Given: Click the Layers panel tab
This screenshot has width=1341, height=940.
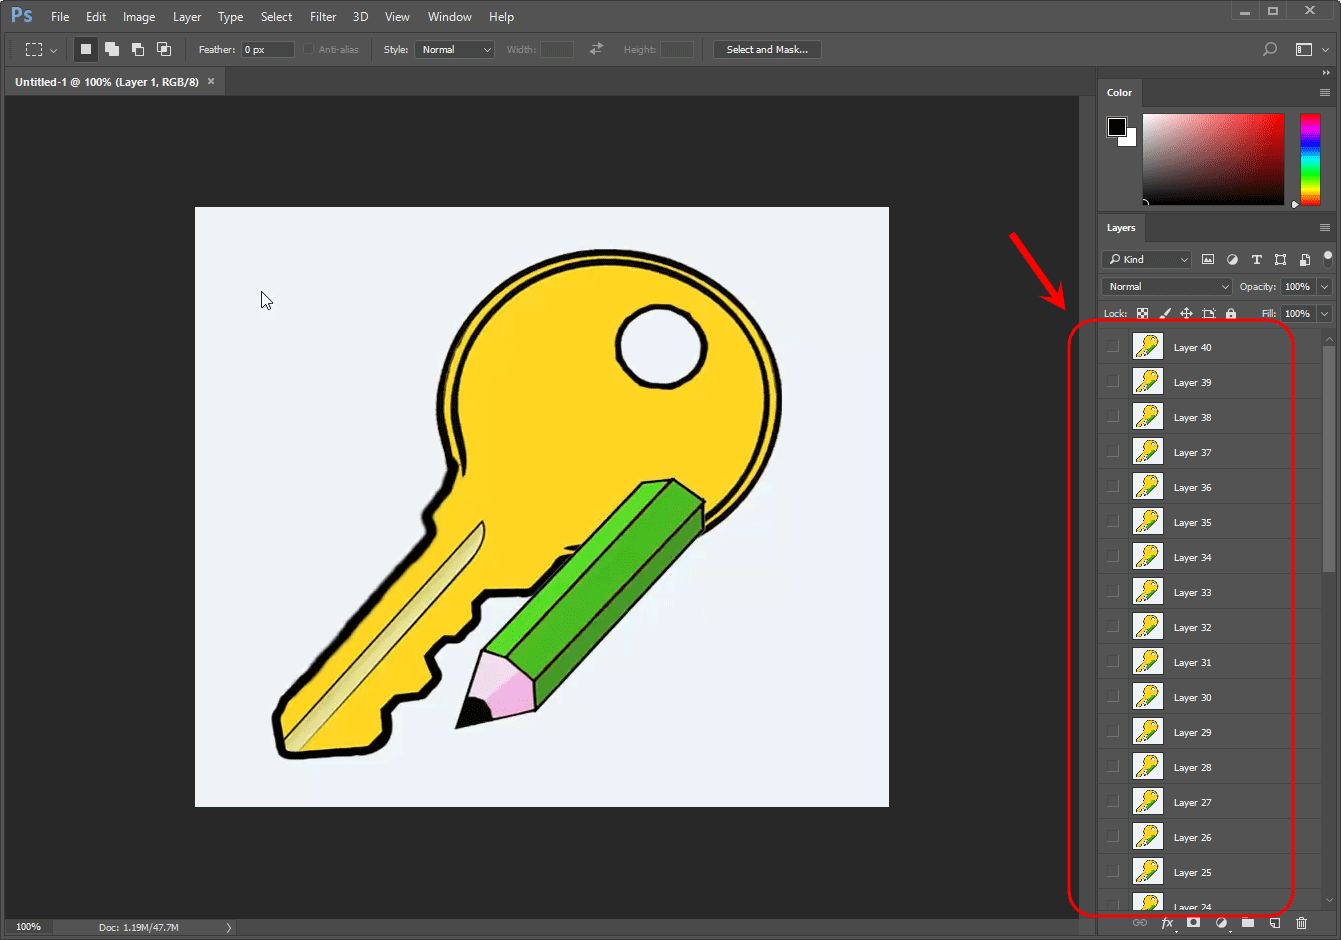Looking at the screenshot, I should click(1121, 227).
